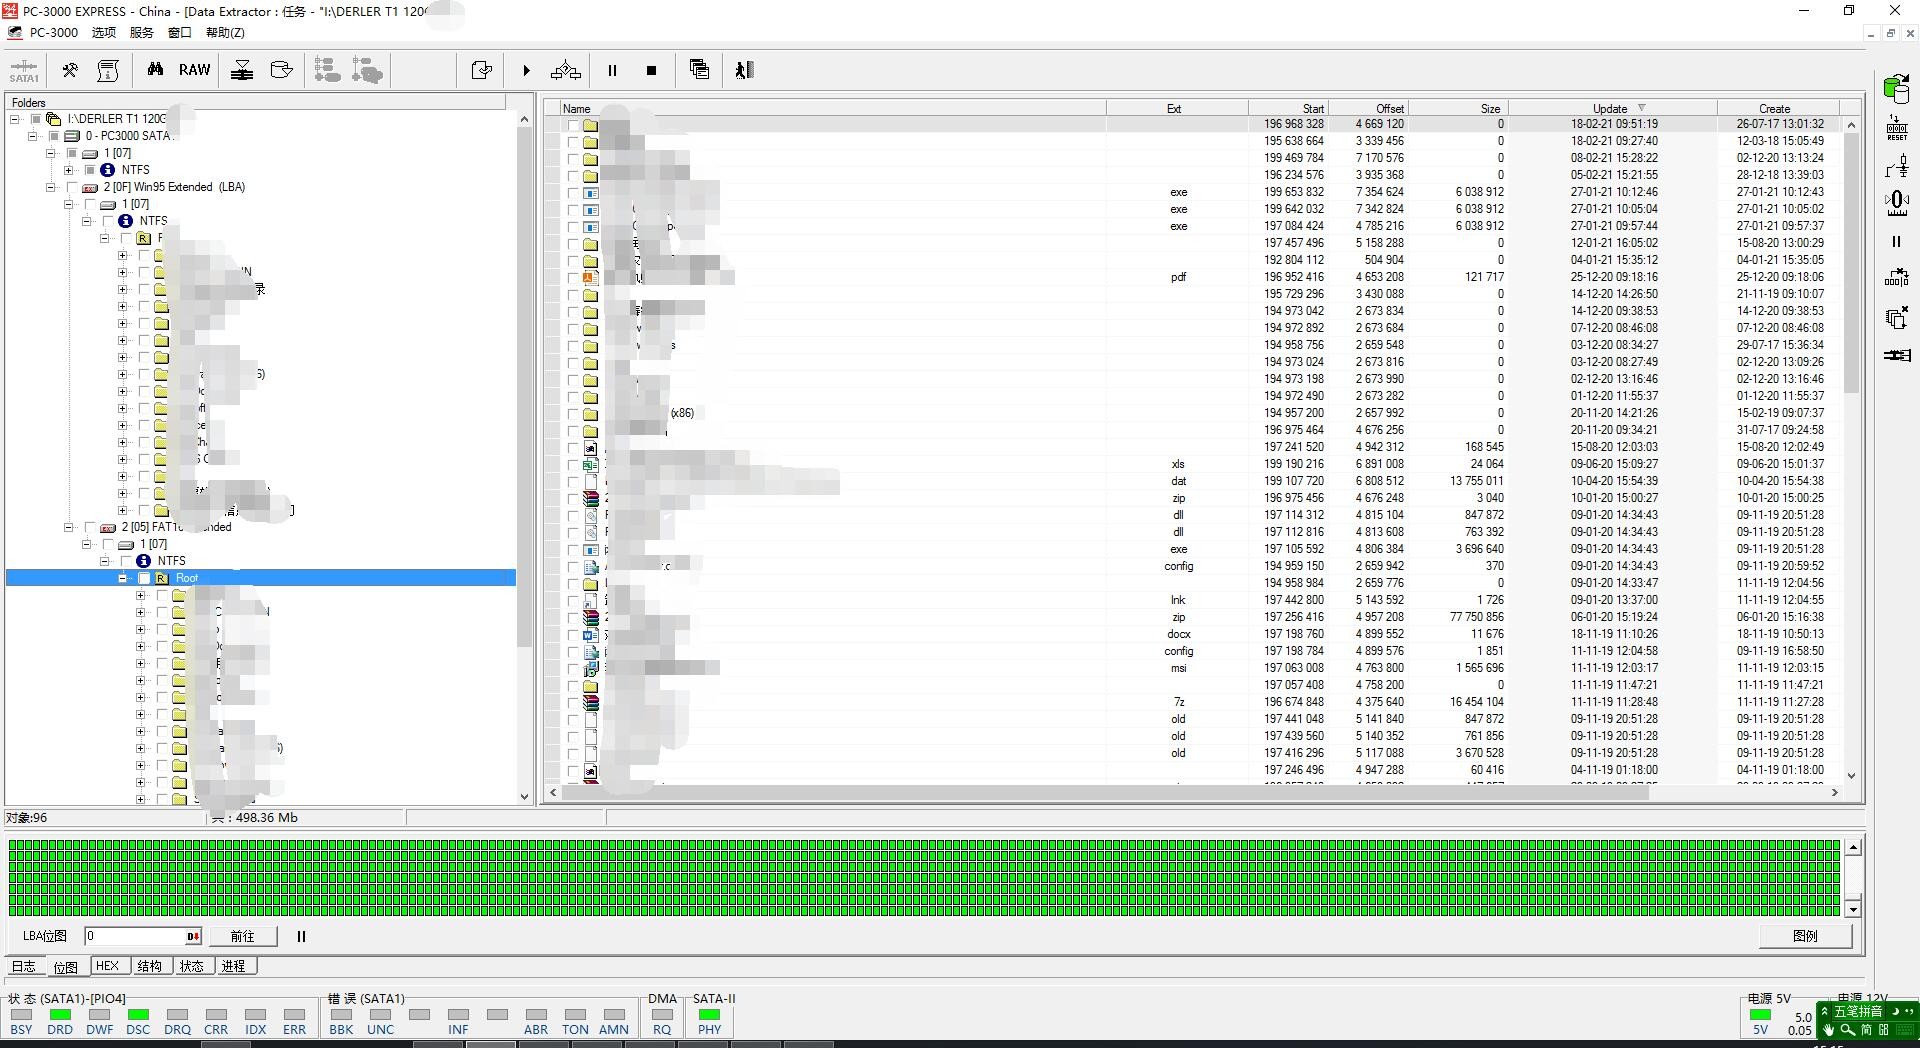Tick checkbox next to '2 [05] FAT16' partition
Image resolution: width=1920 pixels, height=1048 pixels.
pyautogui.click(x=90, y=527)
